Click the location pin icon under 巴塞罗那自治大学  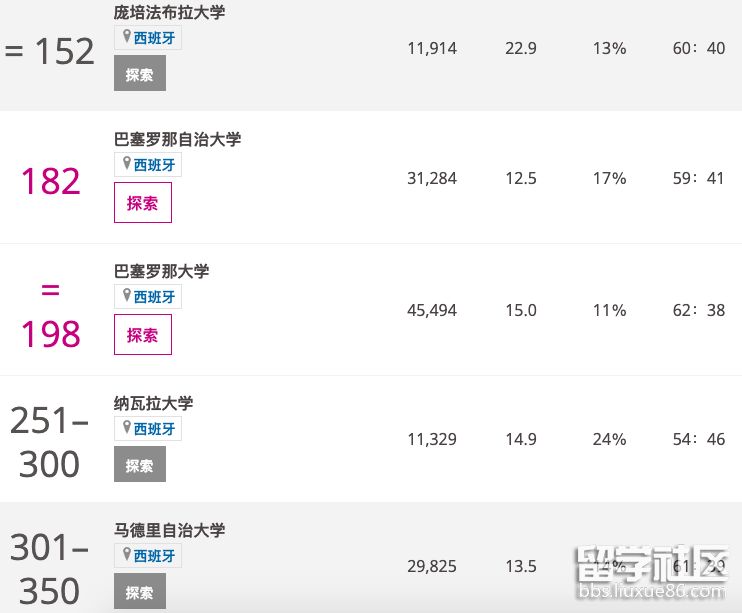click(126, 164)
